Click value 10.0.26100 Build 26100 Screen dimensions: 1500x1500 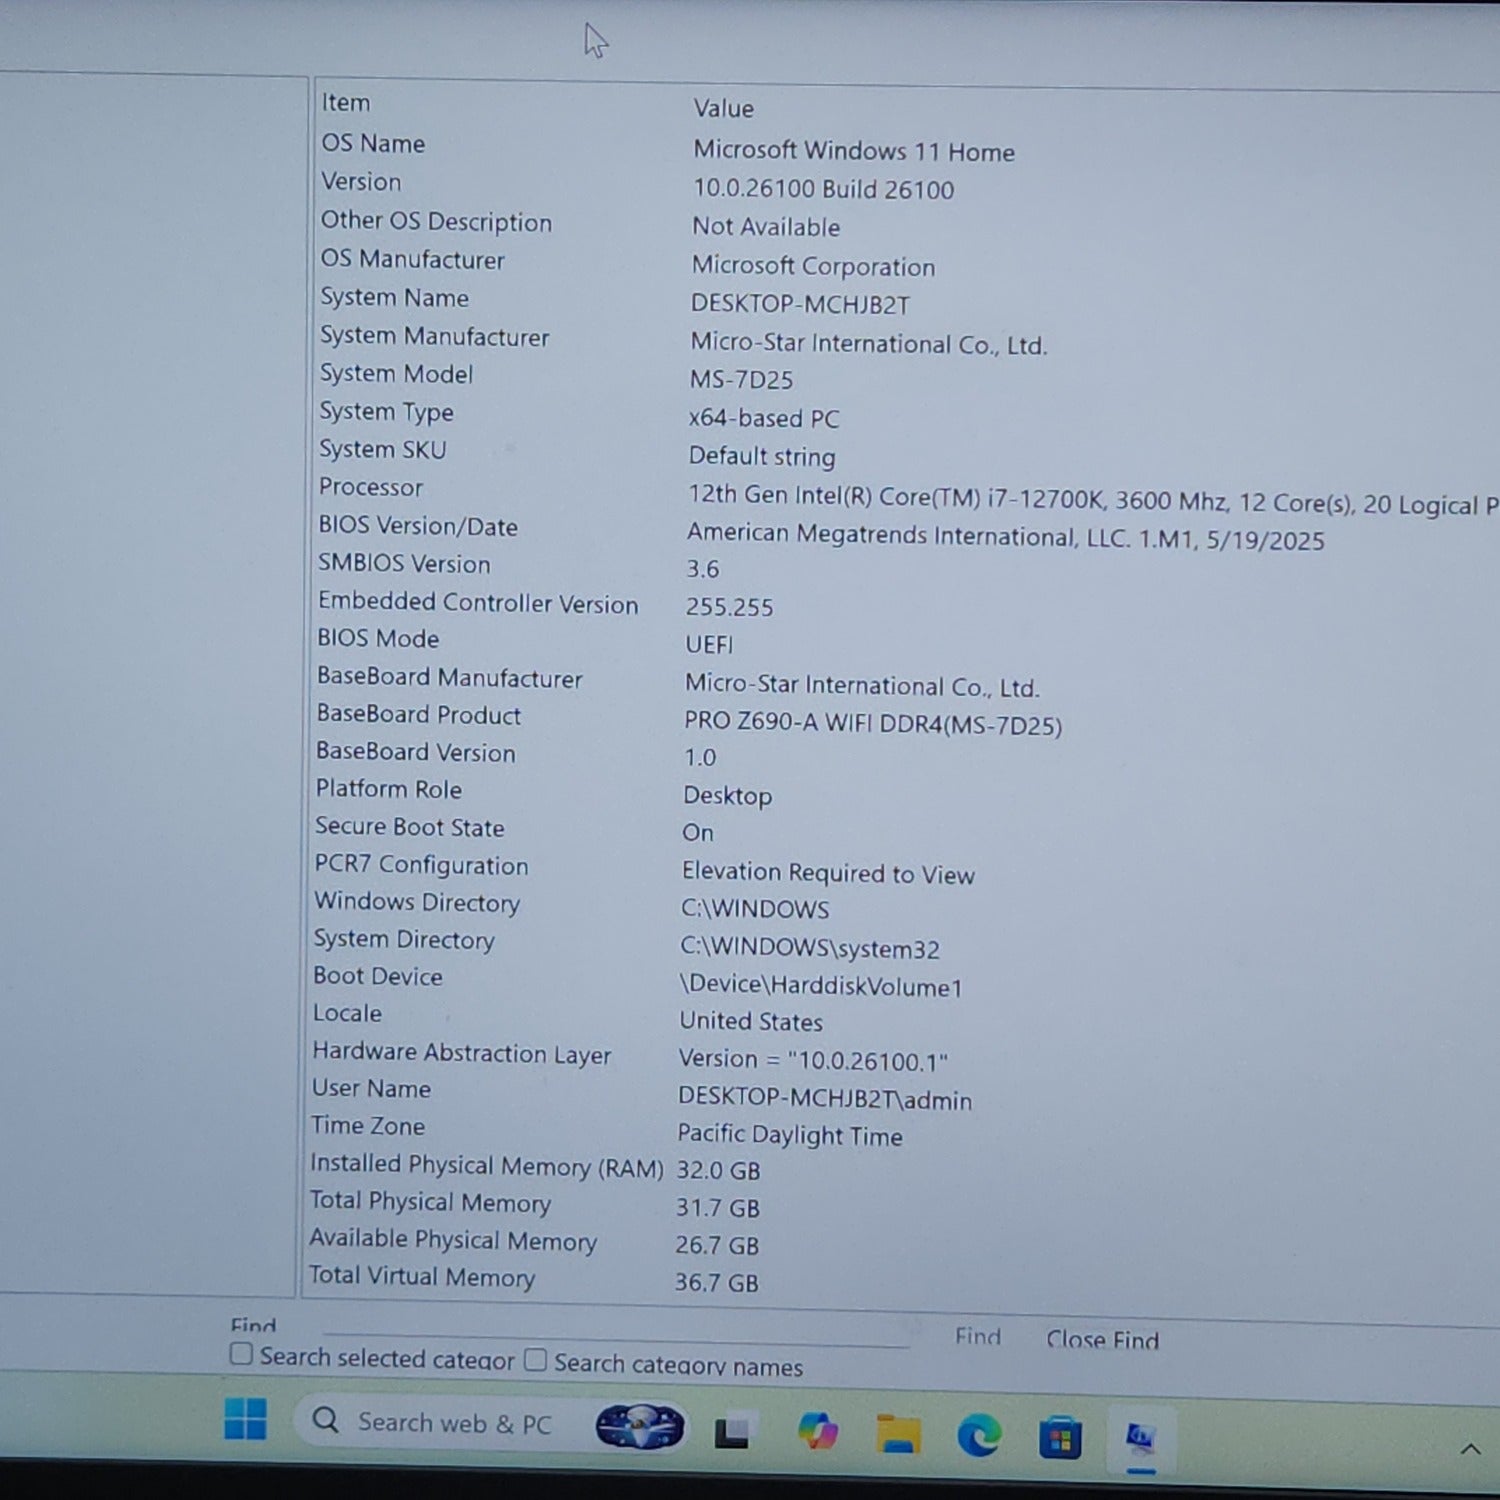tap(823, 189)
